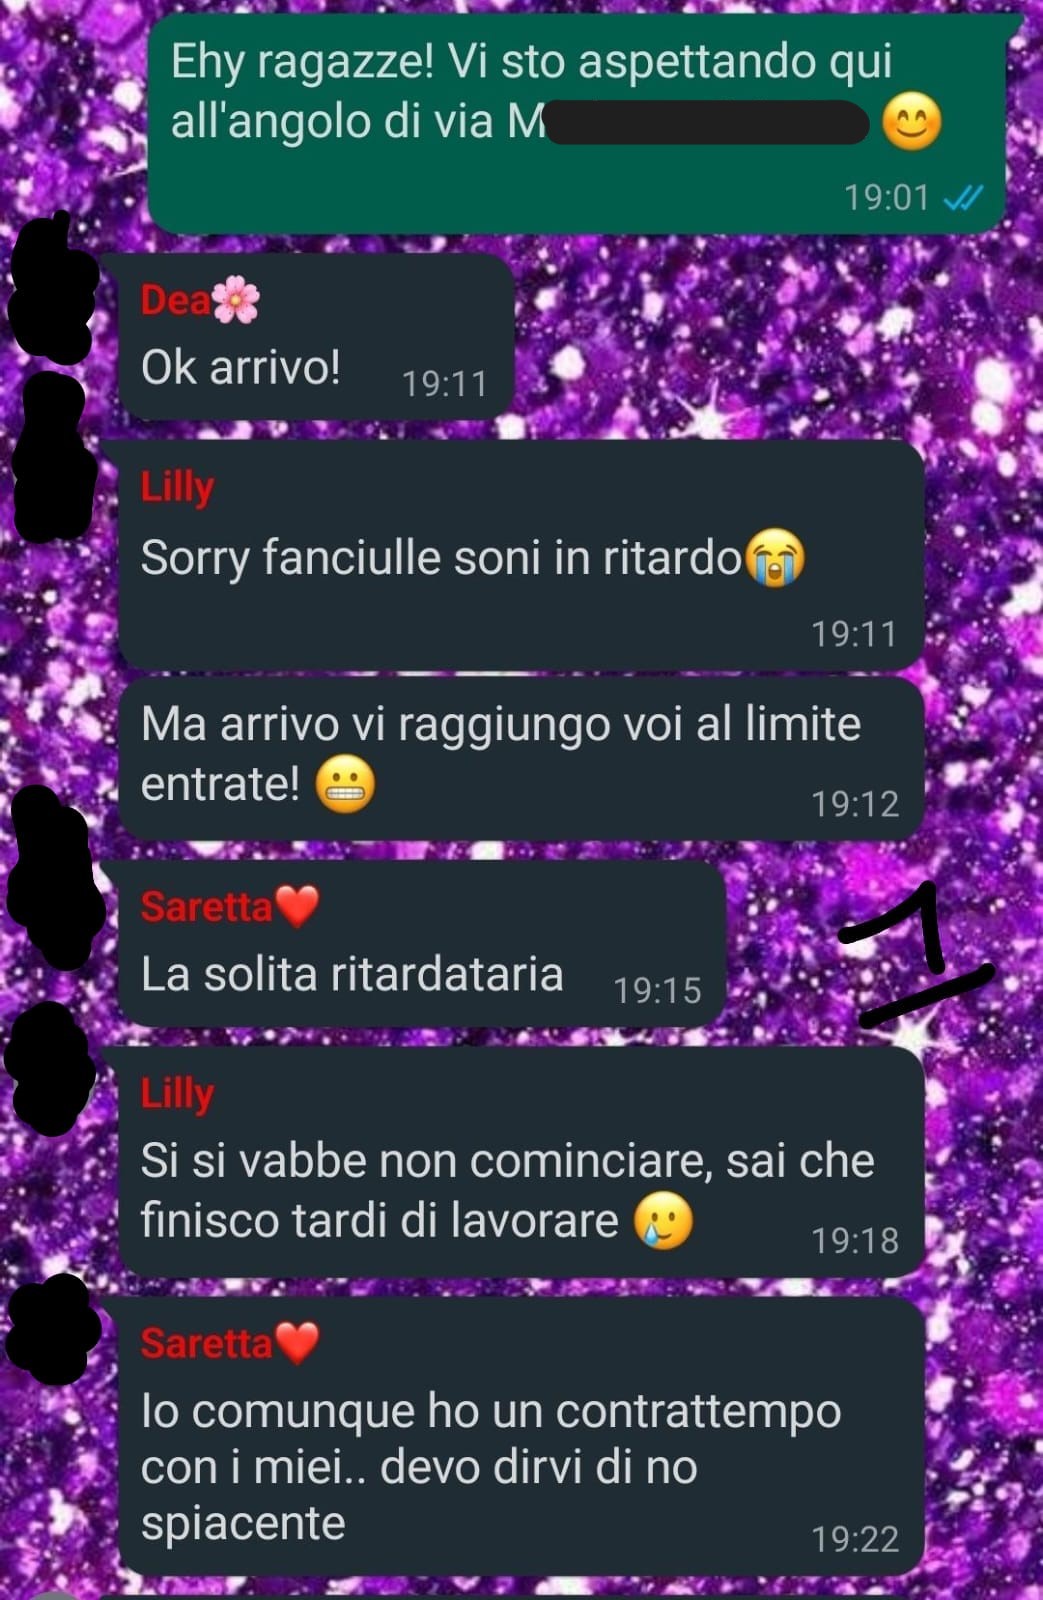Select the 'La solita ritardataria' message
The height and width of the screenshot is (1600, 1043).
421,943
